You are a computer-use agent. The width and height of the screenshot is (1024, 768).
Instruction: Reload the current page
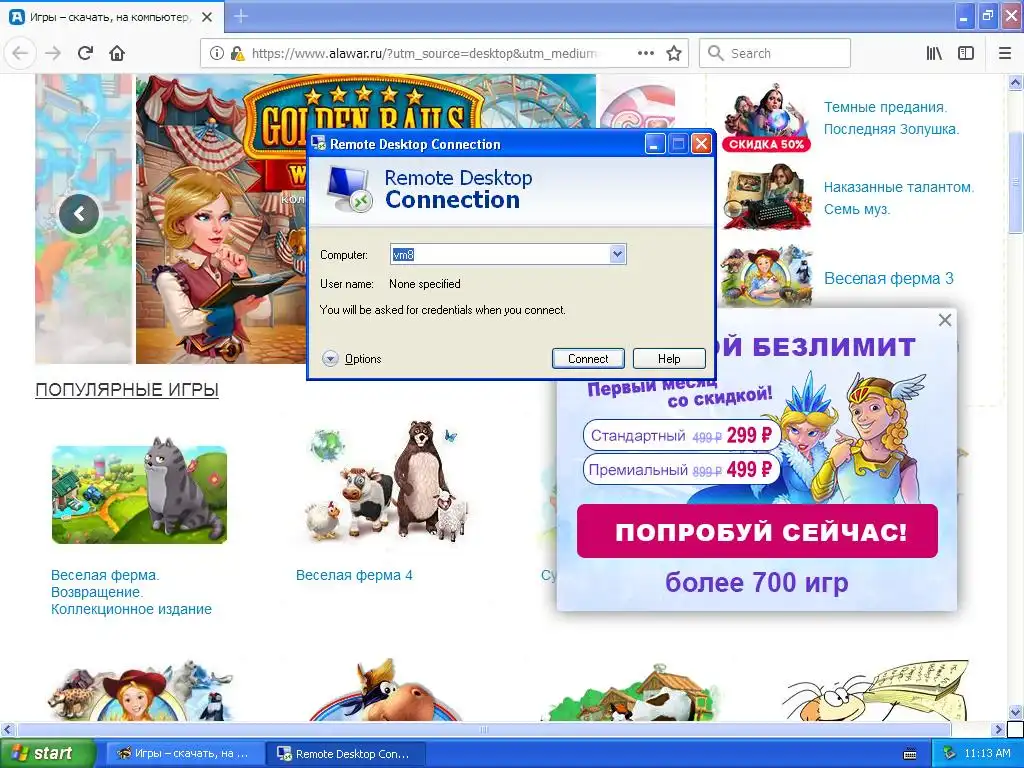tap(85, 53)
